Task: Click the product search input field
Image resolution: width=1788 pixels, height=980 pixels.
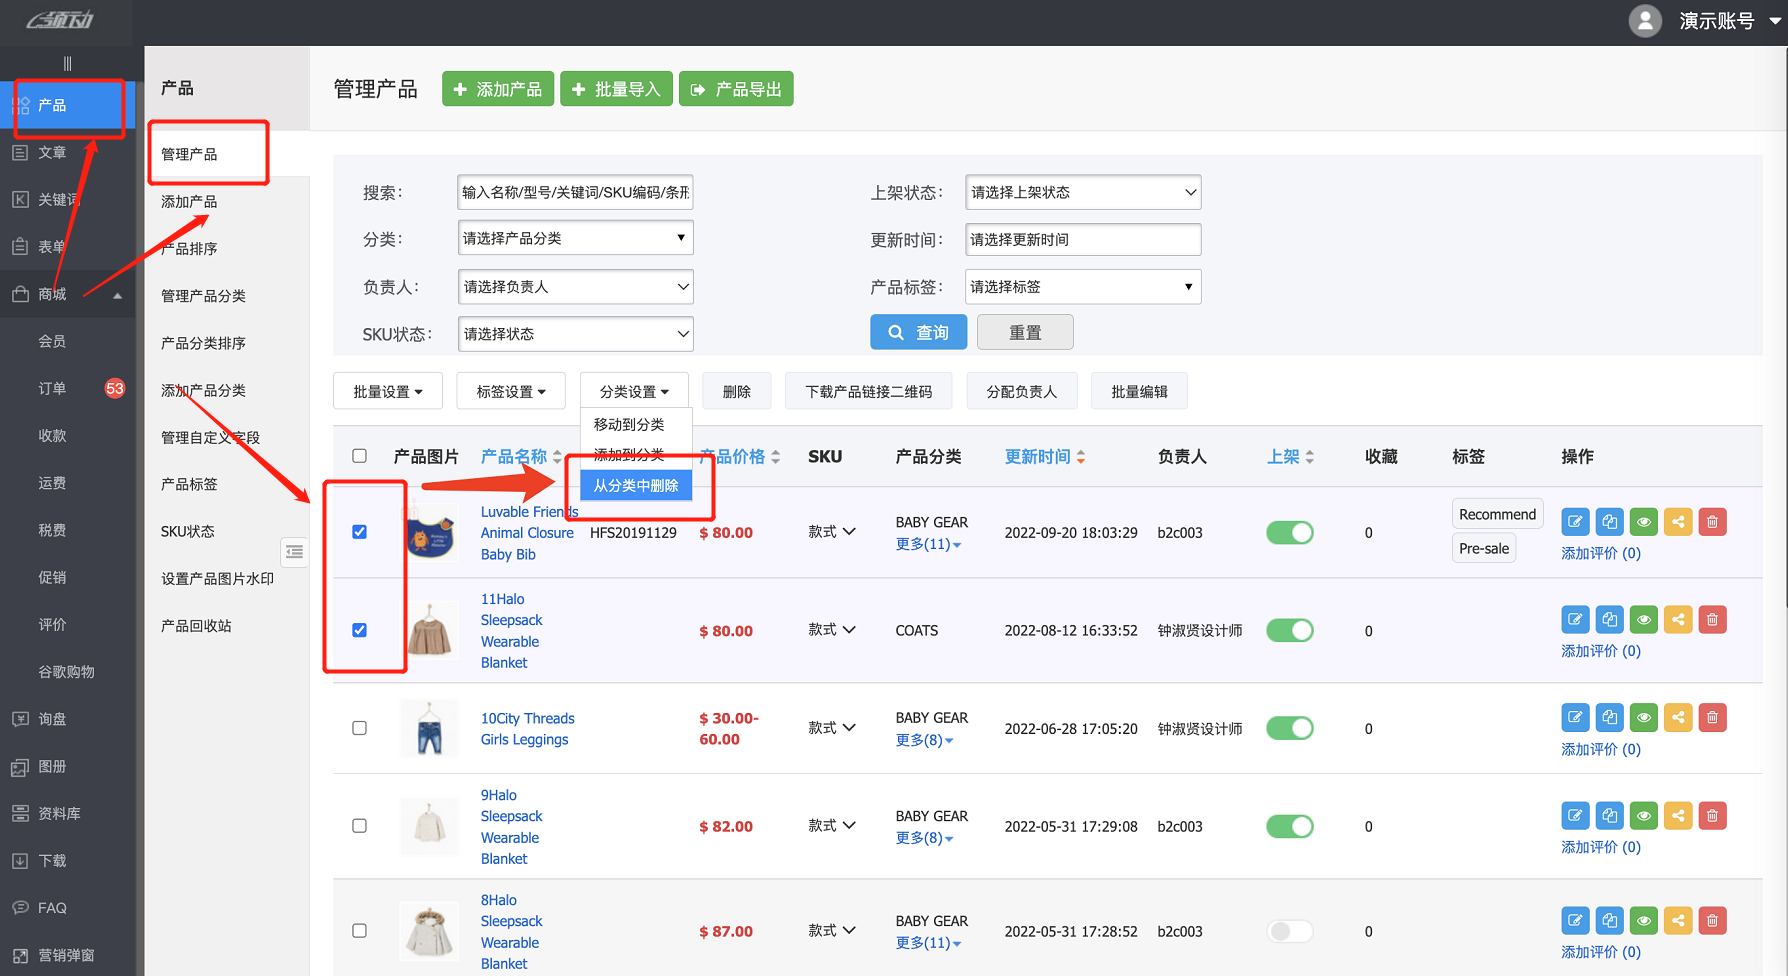Action: click(575, 192)
